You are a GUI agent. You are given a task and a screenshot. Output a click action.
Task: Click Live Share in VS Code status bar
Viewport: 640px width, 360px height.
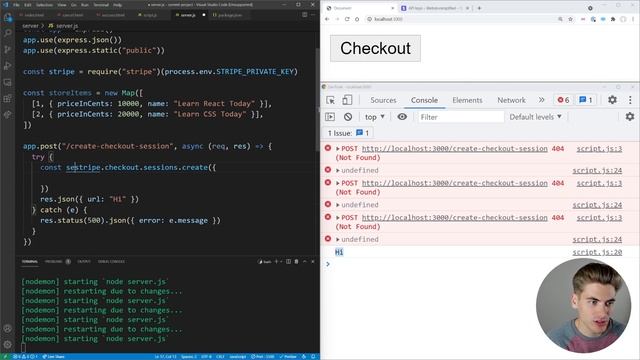click(x=53, y=356)
